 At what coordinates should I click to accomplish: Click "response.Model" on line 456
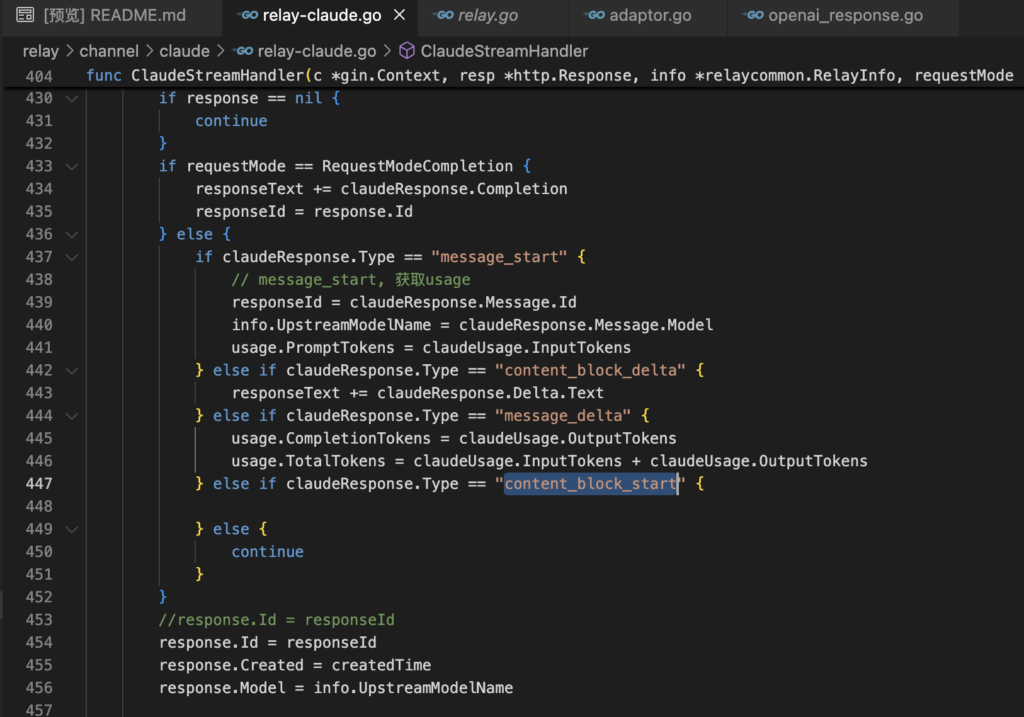pyautogui.click(x=222, y=688)
